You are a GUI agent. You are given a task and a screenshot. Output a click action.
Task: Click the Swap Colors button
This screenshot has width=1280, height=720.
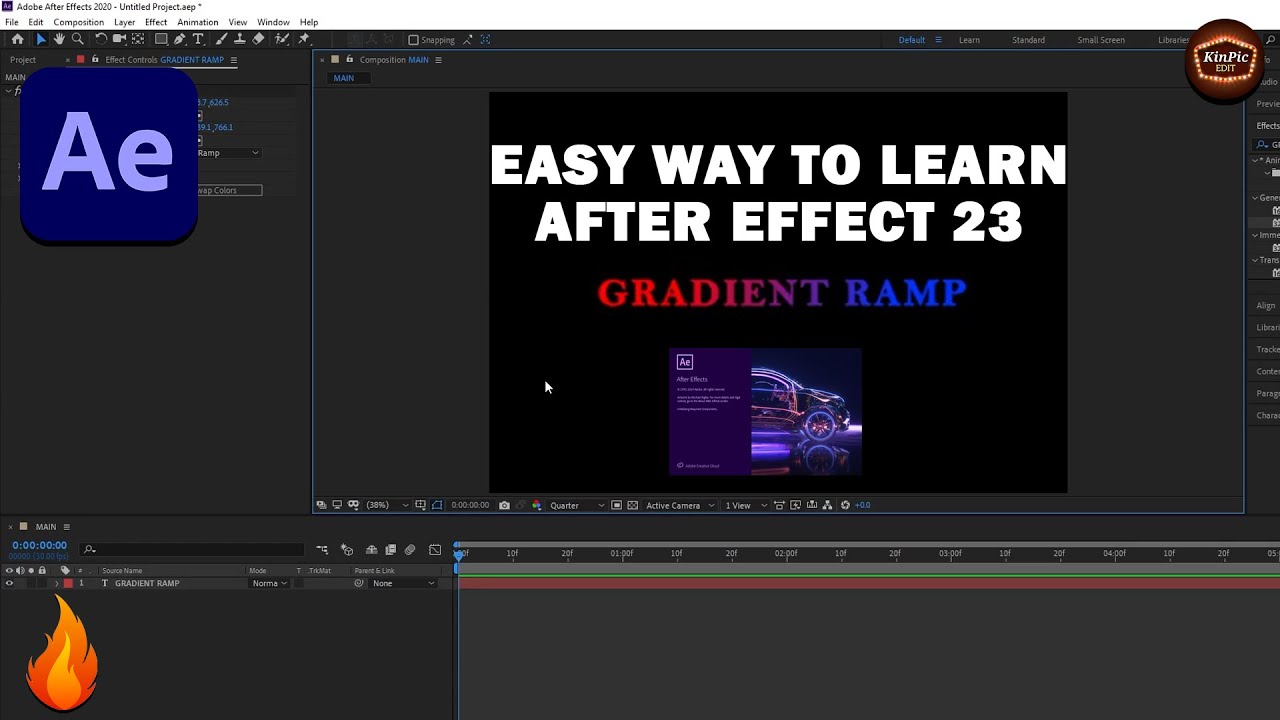[x=229, y=190]
